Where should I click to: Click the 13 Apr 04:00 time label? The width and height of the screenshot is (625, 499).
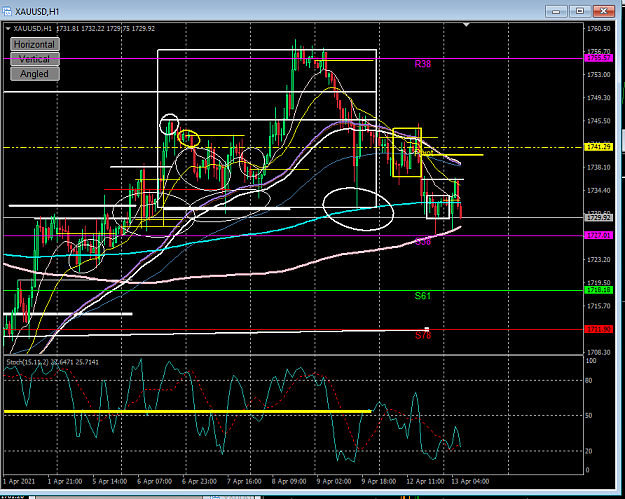(x=470, y=481)
